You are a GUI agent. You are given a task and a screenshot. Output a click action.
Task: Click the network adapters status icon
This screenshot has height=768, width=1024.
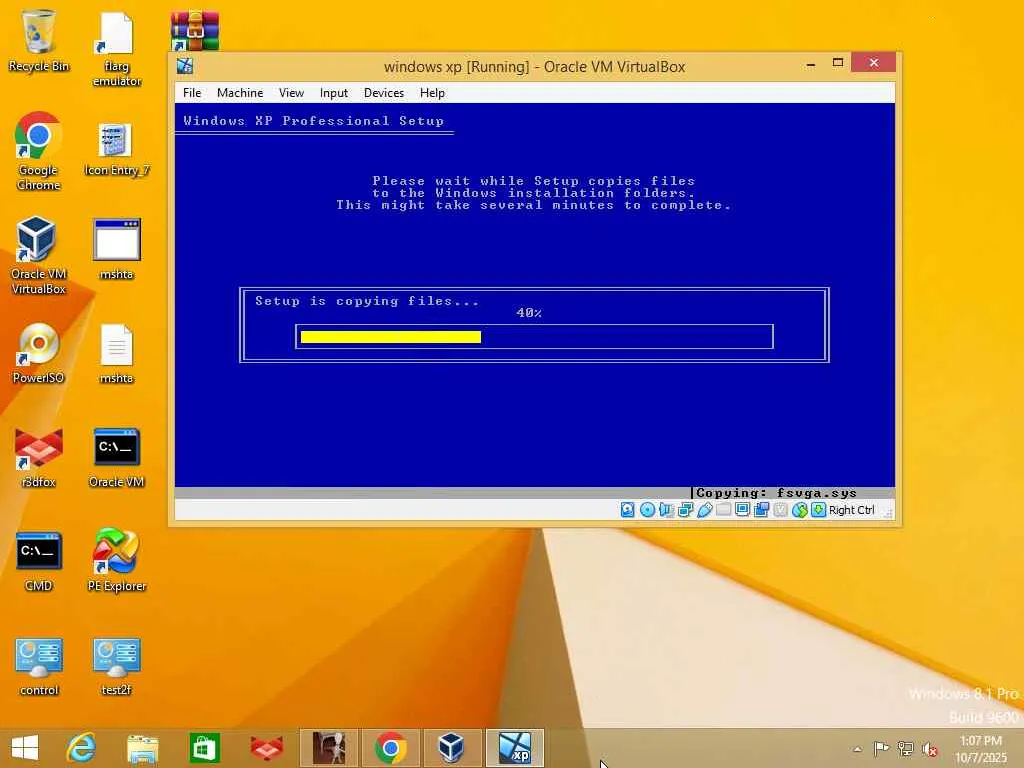coord(685,510)
